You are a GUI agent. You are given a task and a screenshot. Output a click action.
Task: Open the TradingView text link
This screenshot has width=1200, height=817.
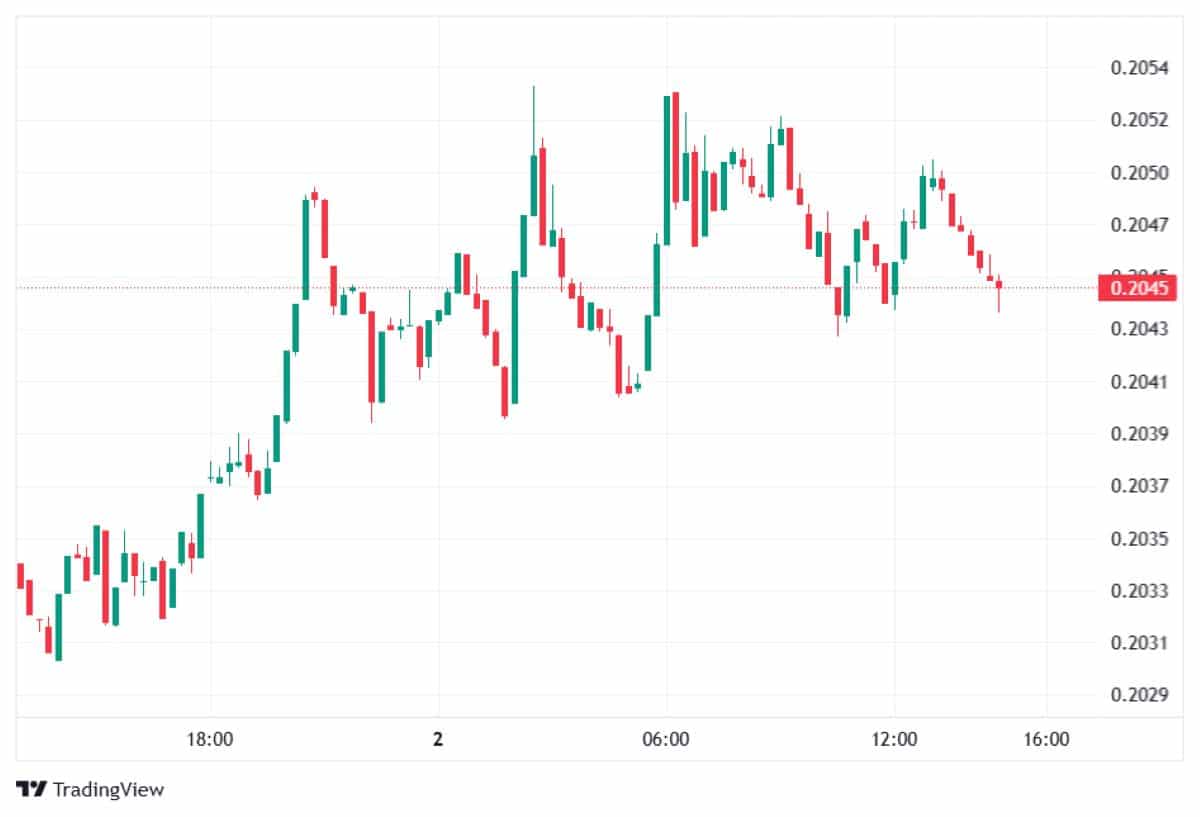point(108,789)
